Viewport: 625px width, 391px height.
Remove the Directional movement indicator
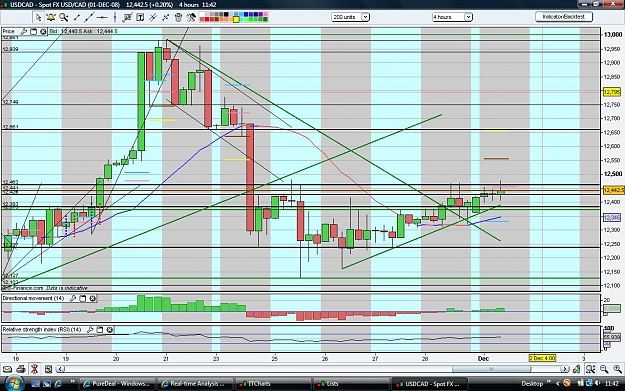tap(92, 298)
